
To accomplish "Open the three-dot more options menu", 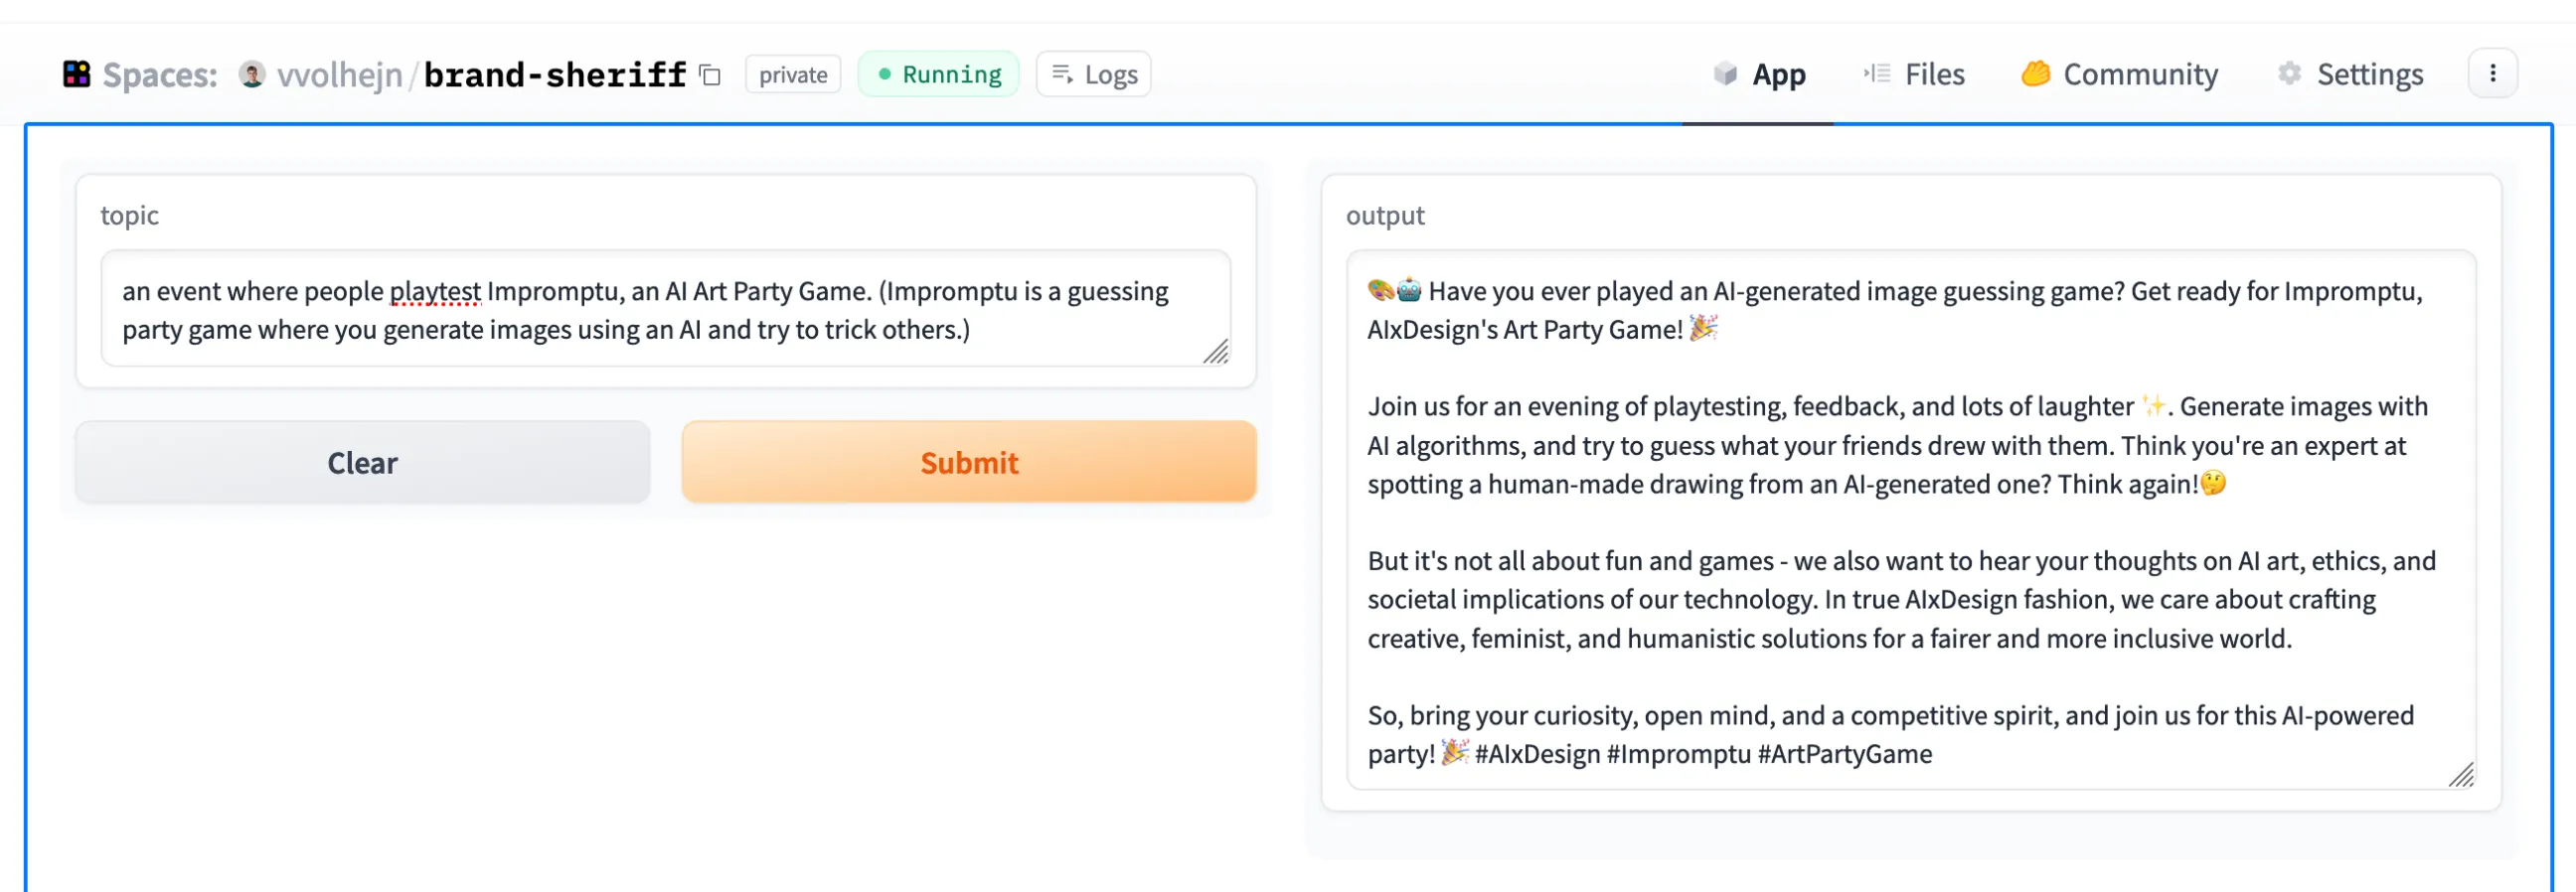I will click(2492, 74).
